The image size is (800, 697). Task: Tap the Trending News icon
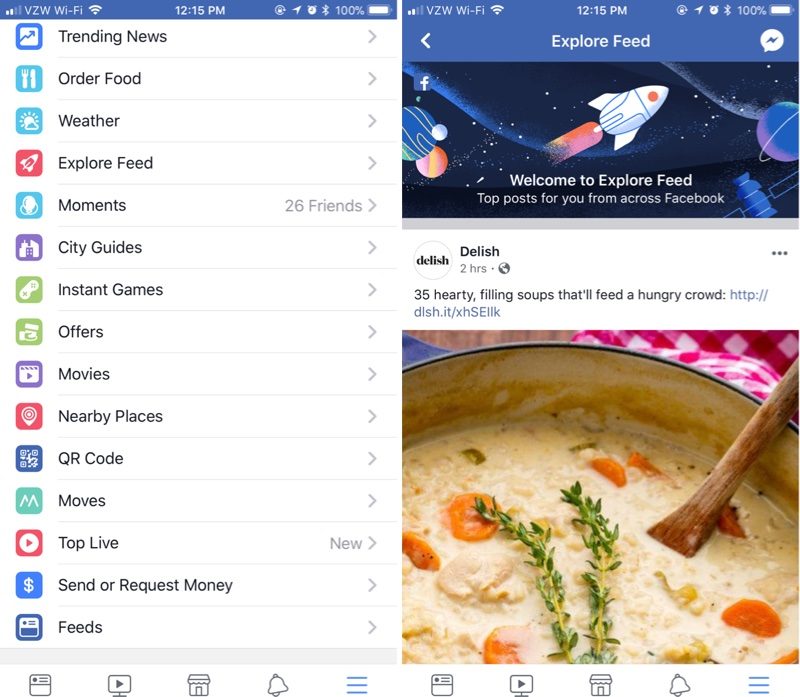[x=29, y=37]
